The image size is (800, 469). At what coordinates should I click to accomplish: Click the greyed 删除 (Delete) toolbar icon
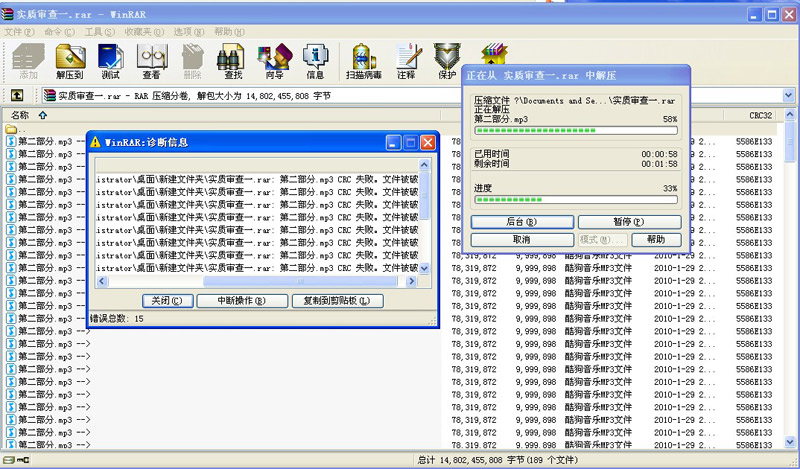point(192,61)
